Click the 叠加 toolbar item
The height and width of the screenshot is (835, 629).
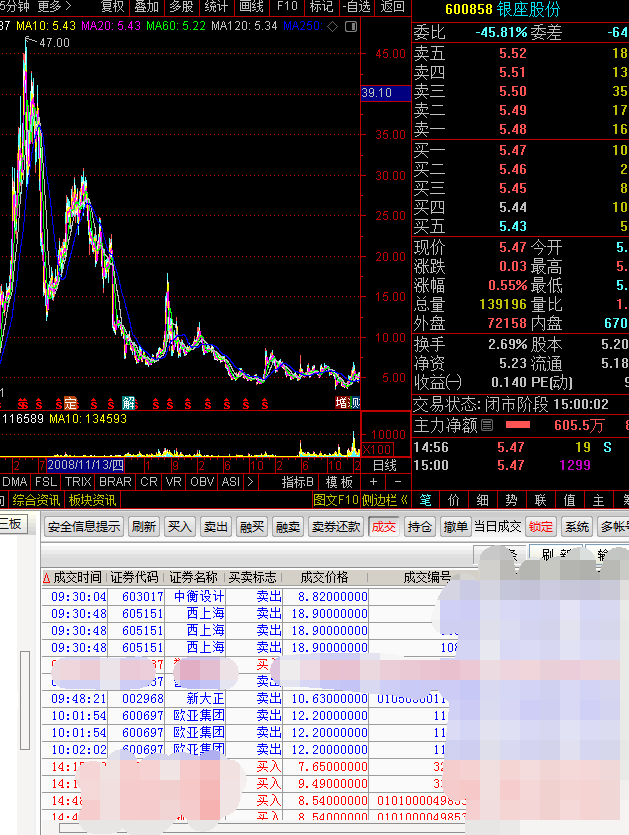pyautogui.click(x=146, y=6)
